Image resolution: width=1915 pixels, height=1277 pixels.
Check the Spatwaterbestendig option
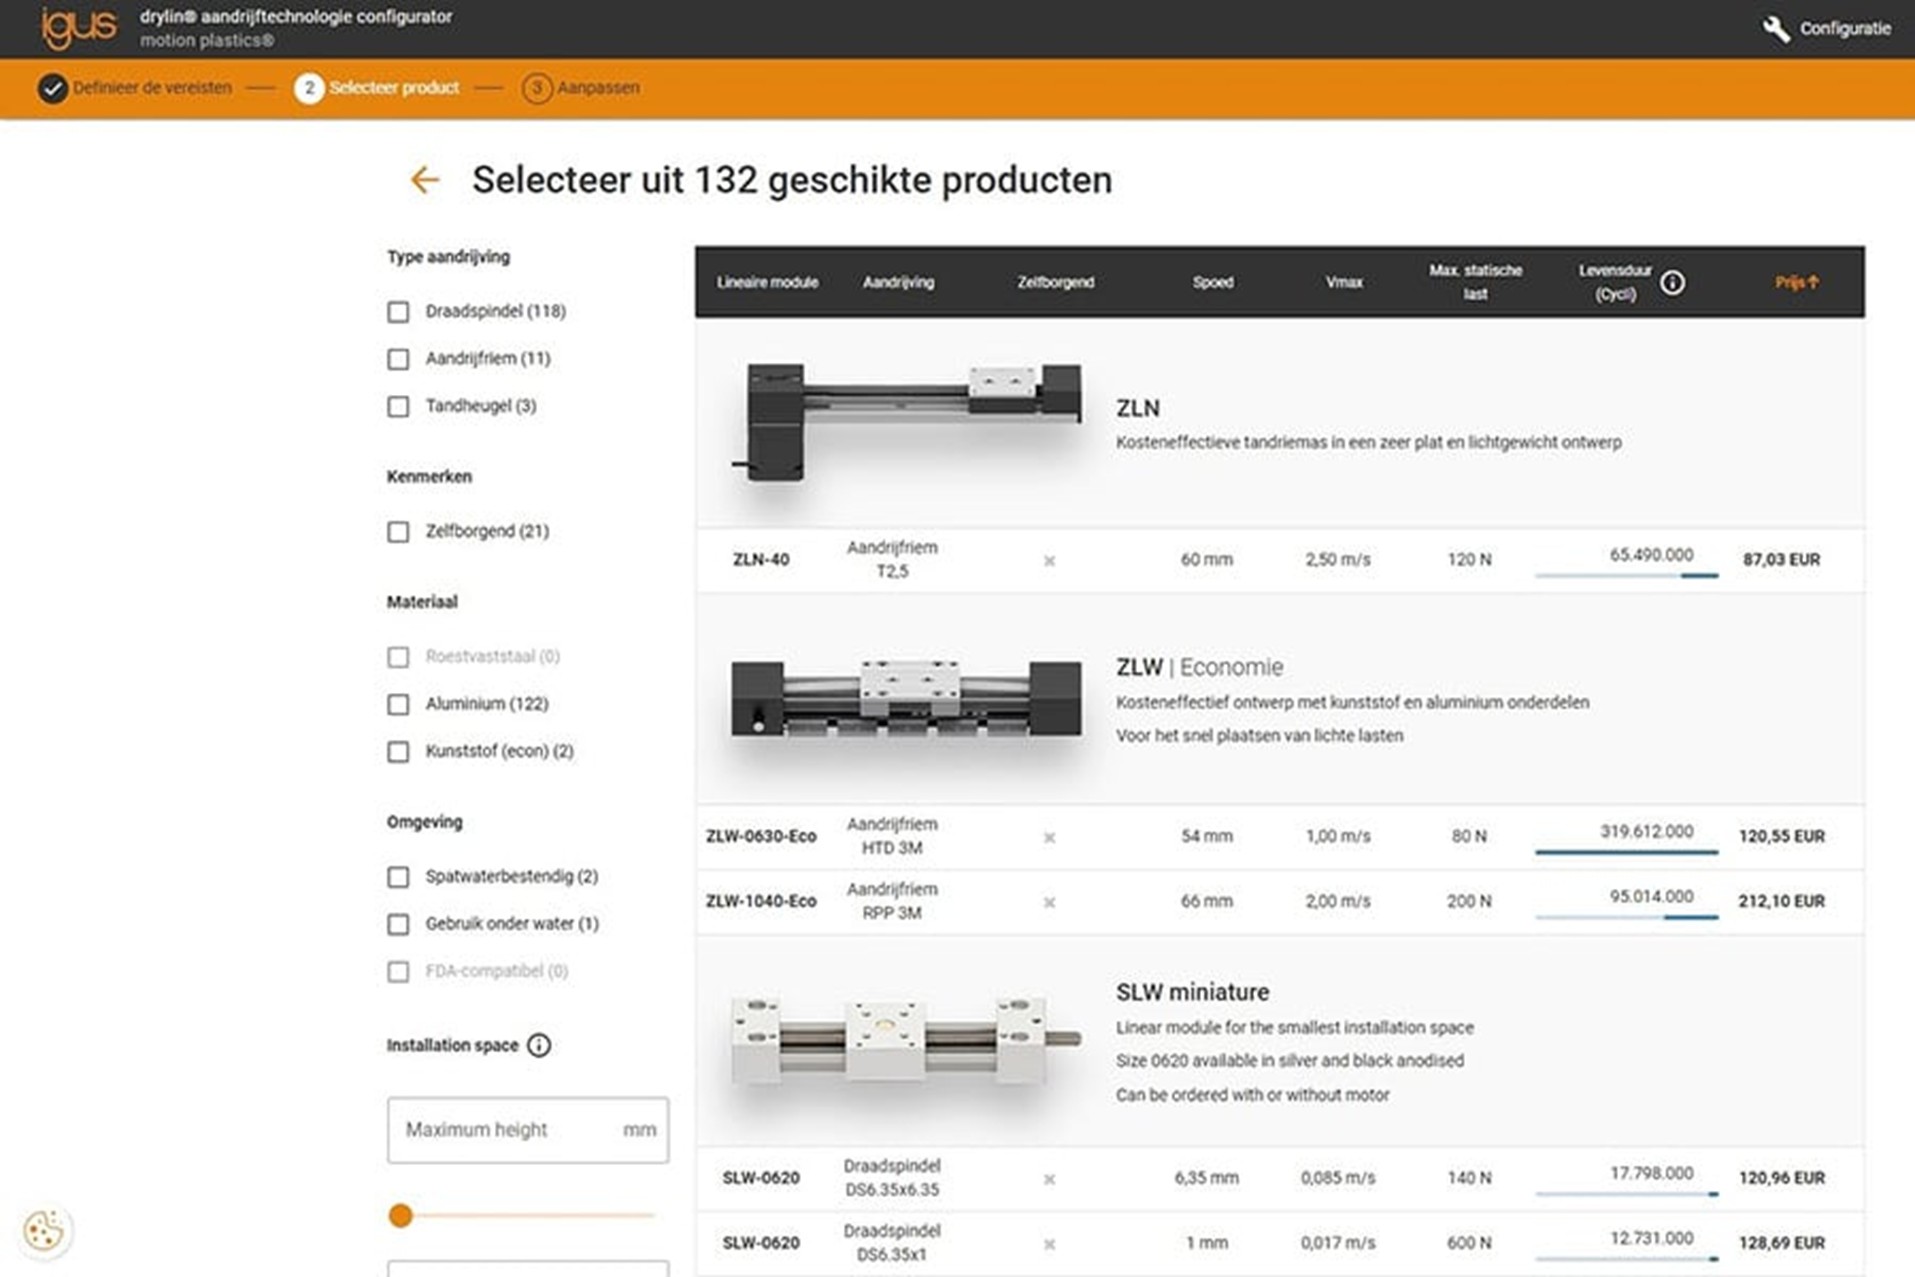(398, 877)
